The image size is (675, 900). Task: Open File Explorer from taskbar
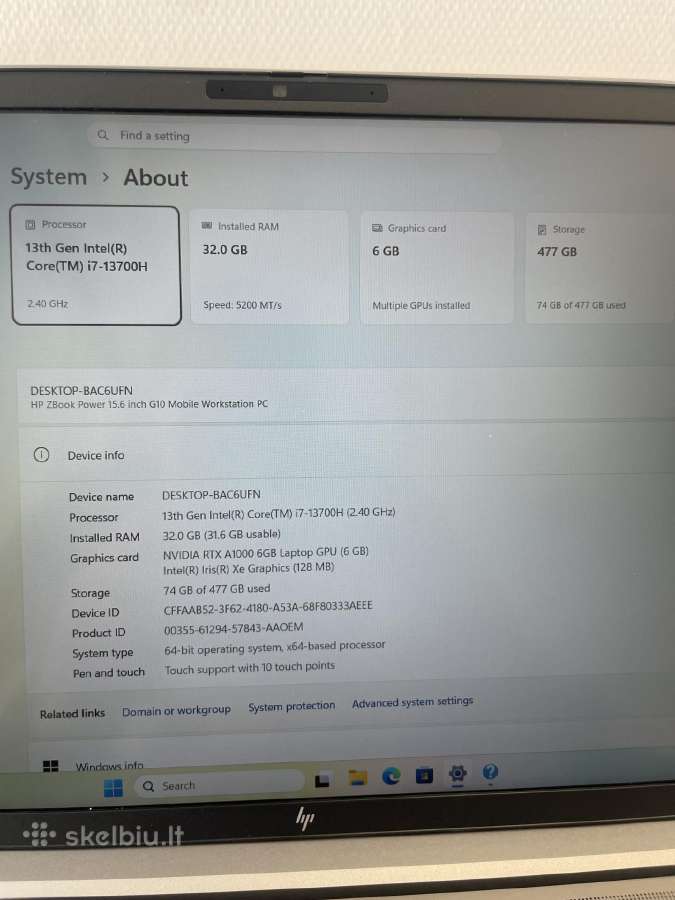(x=358, y=778)
